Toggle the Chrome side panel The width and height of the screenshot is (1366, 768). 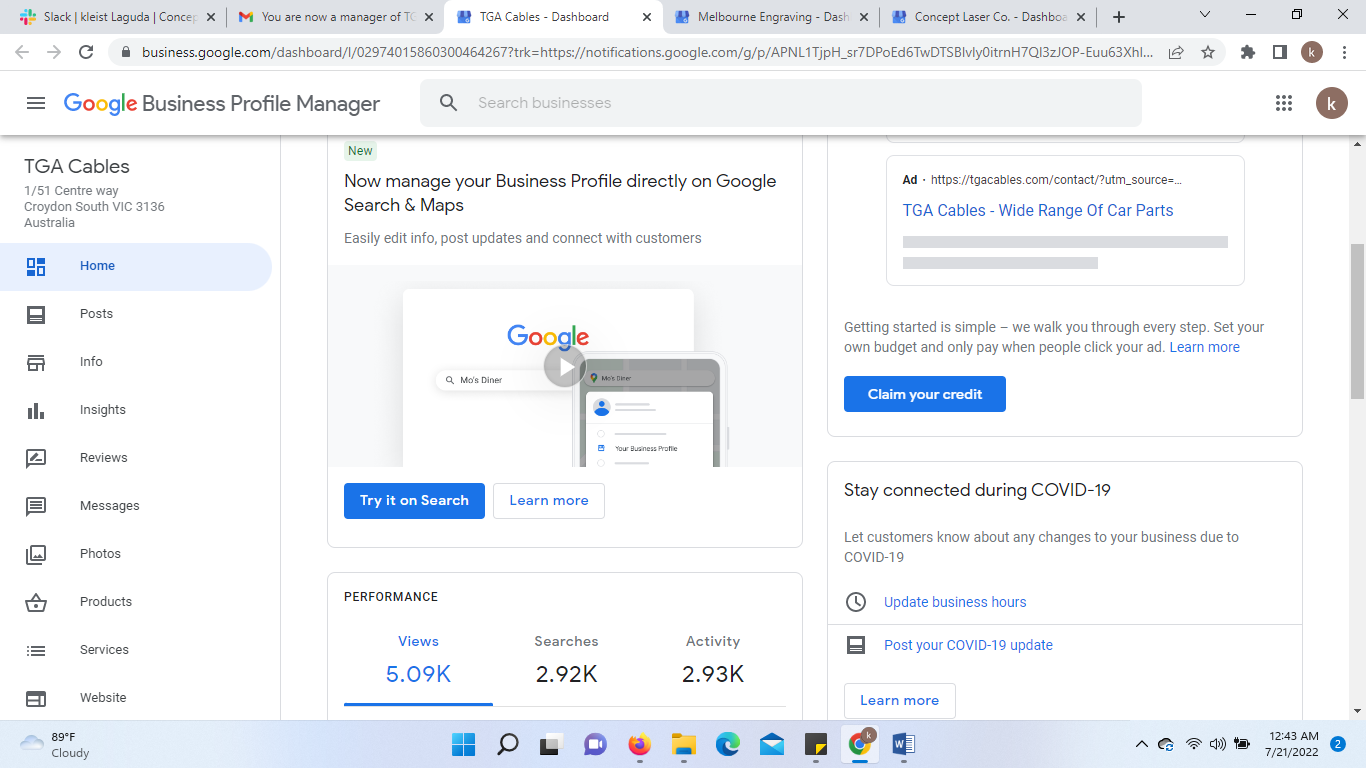(x=1279, y=52)
